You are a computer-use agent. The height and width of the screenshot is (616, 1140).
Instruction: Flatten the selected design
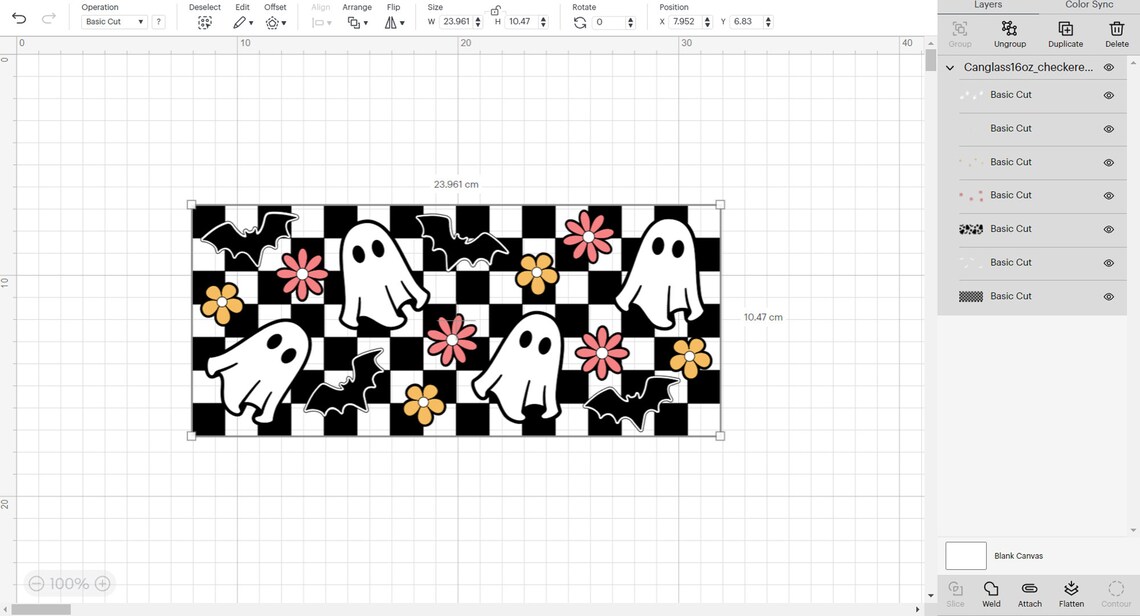tap(1071, 590)
